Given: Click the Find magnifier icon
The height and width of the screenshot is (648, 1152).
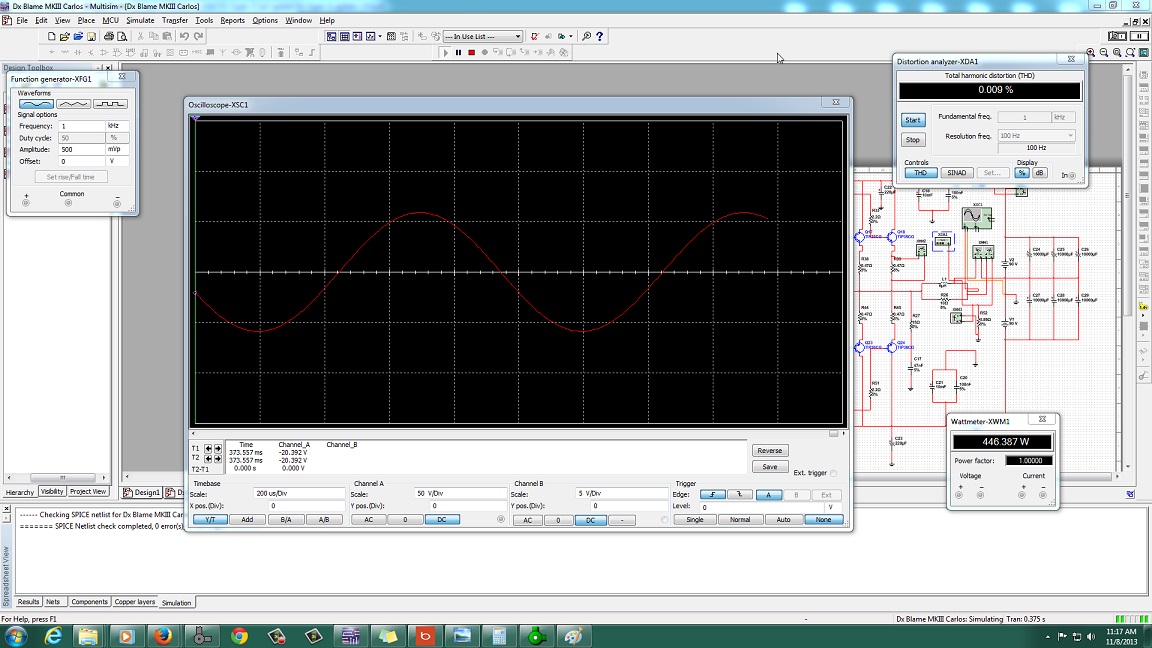Looking at the screenshot, I should coord(586,36).
